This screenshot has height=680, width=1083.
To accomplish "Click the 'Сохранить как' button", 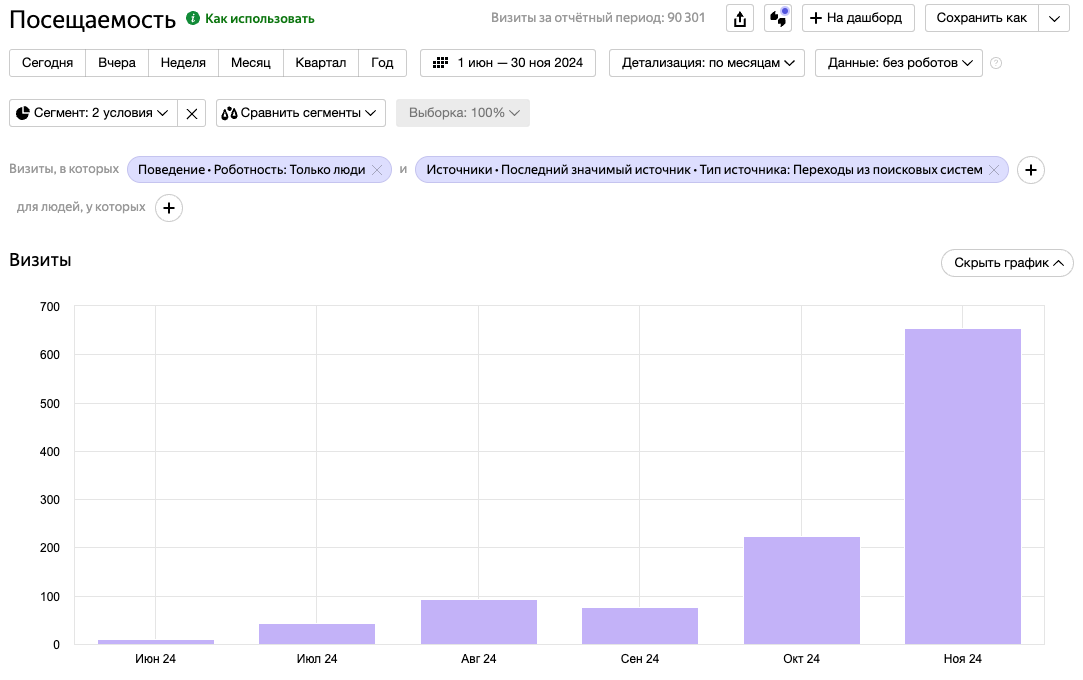I will (981, 19).
